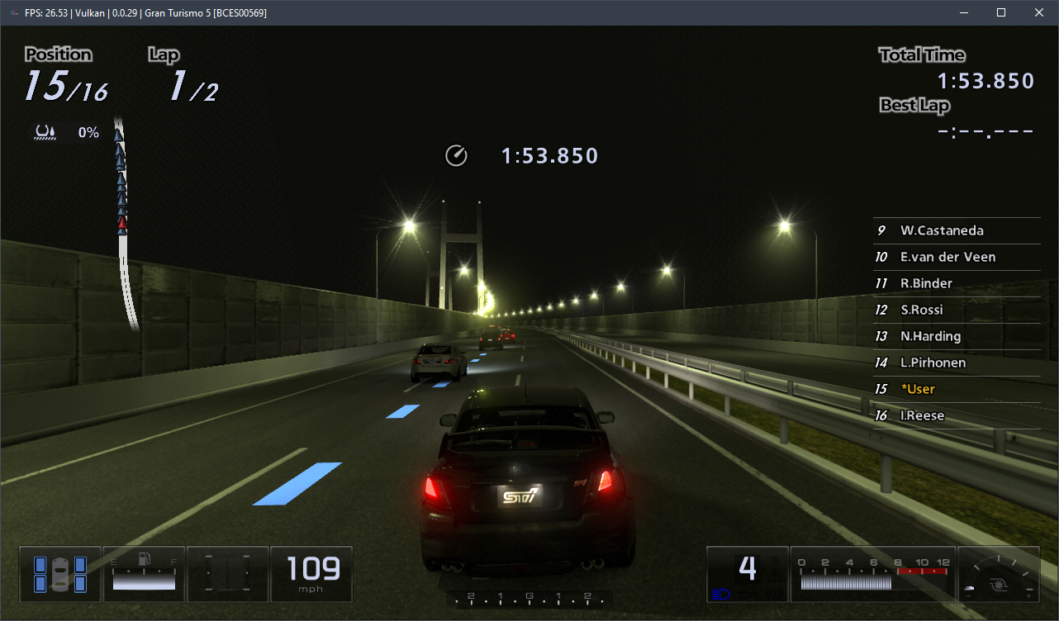
Task: Select W.Castaneda in the standings list
Action: click(941, 230)
